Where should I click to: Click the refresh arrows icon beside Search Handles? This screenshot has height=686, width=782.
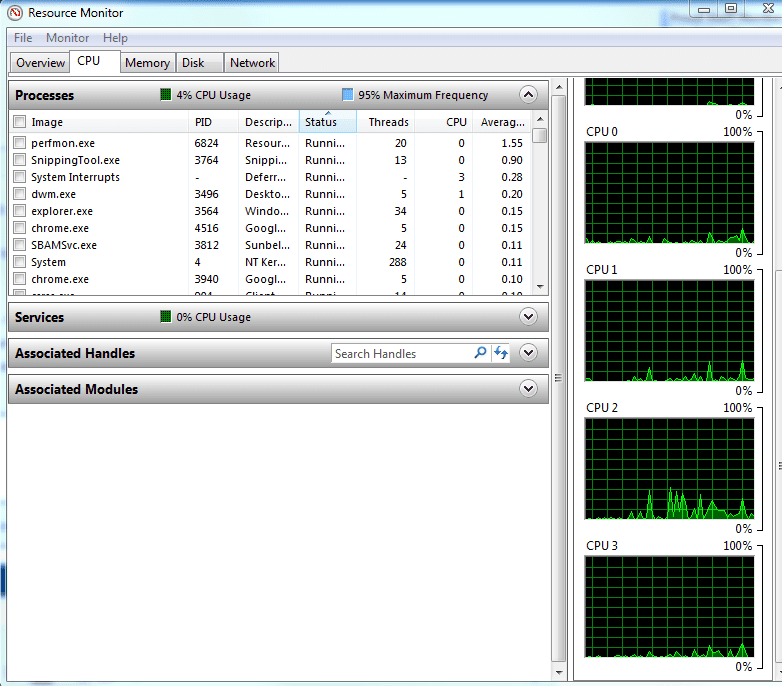[501, 353]
